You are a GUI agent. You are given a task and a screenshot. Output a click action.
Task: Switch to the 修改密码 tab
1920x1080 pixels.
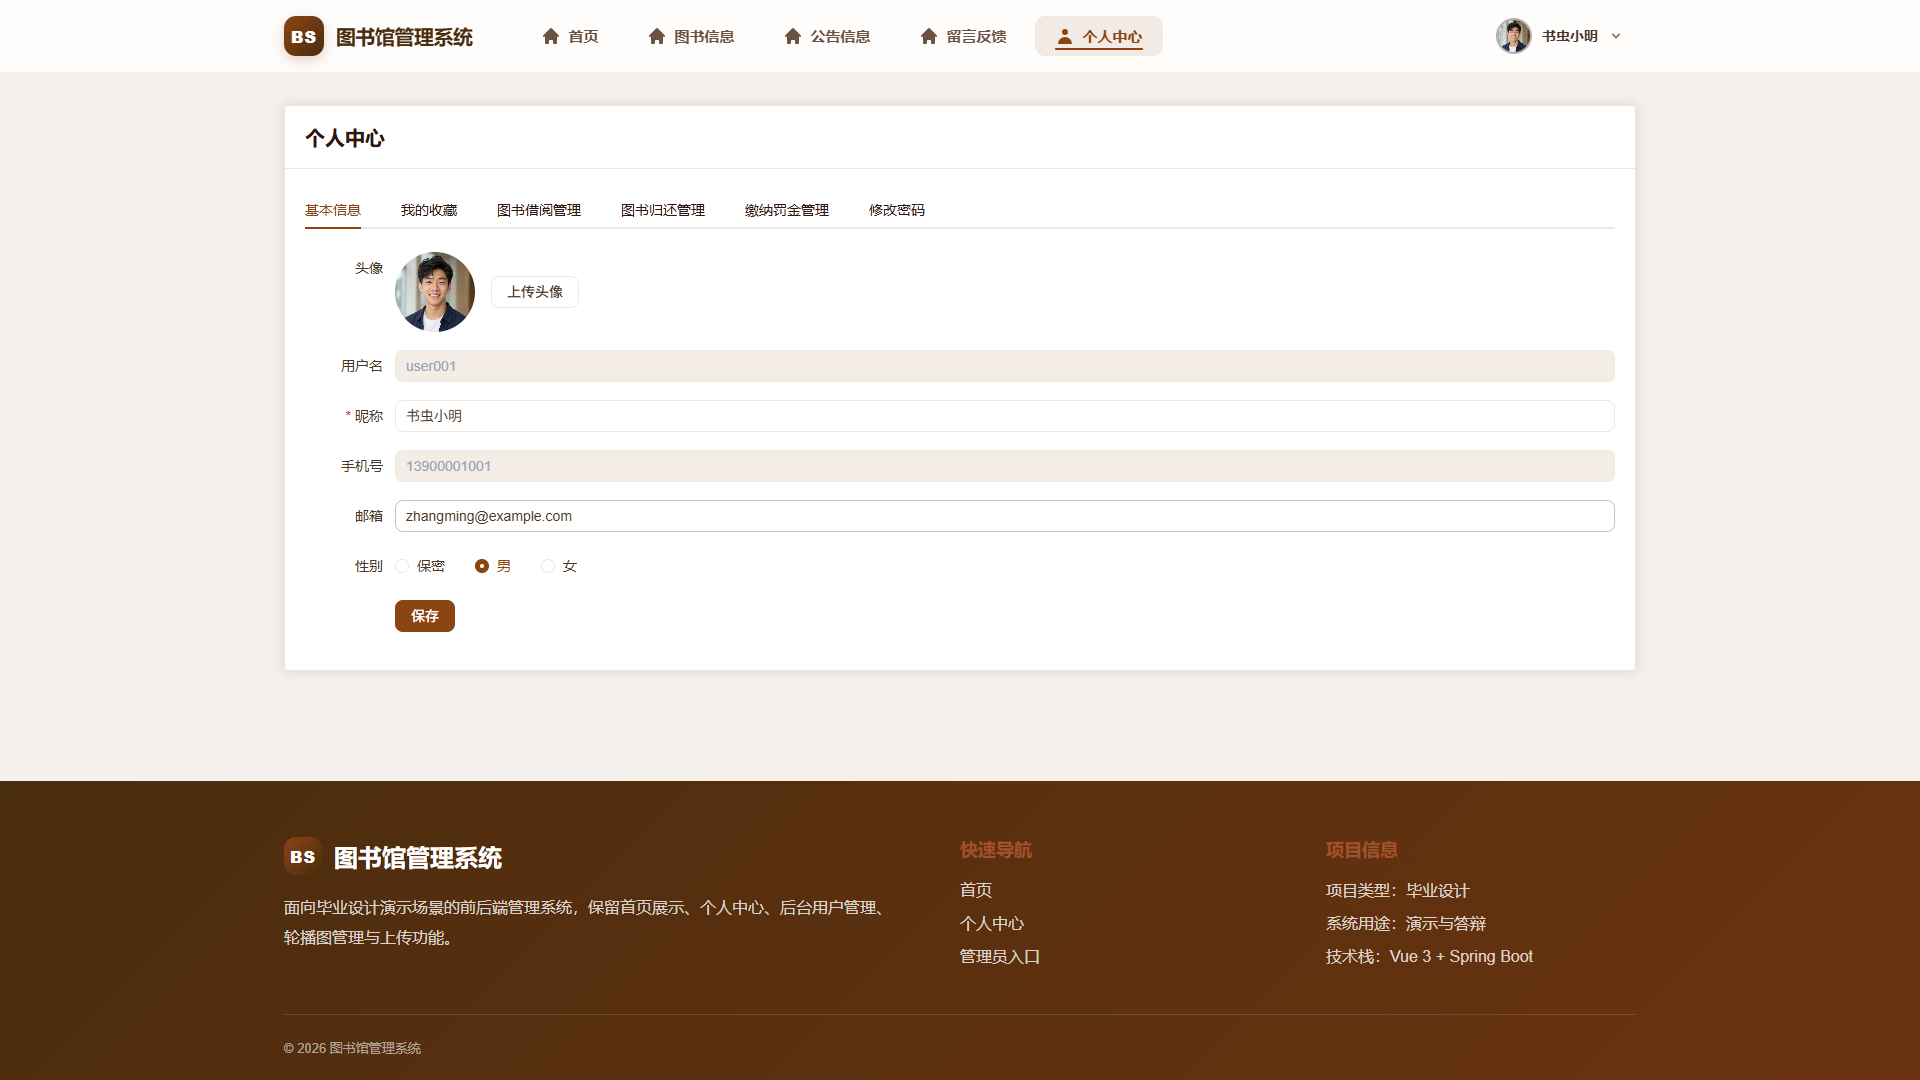click(897, 210)
